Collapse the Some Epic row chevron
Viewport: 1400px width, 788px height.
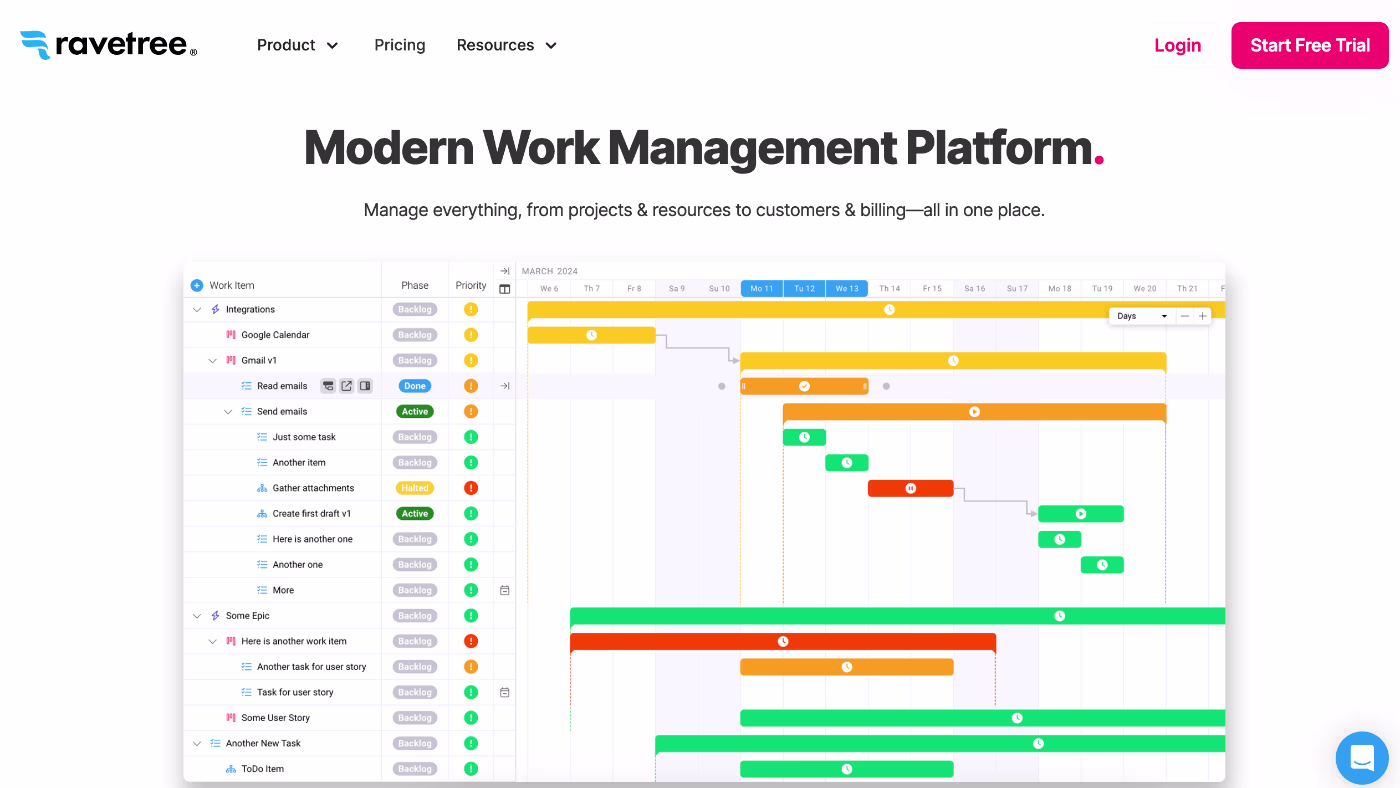click(x=197, y=616)
